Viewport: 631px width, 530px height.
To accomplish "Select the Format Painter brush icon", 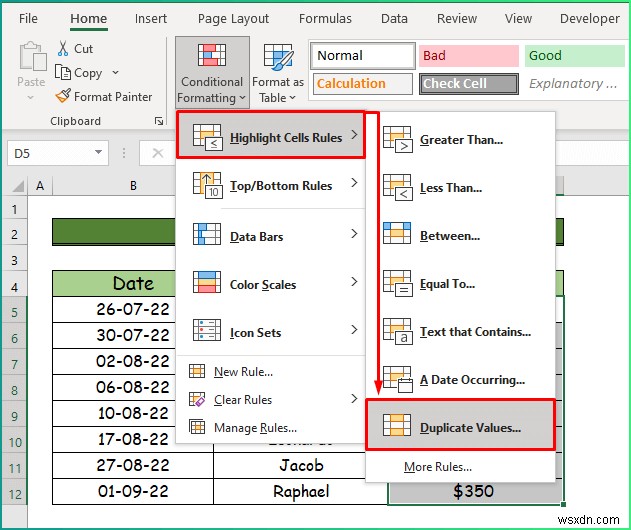I will [63, 96].
